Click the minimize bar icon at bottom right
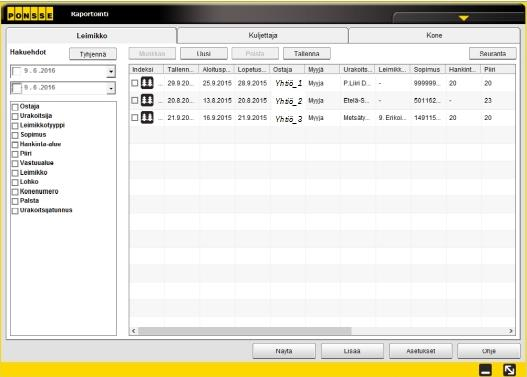 (485, 370)
